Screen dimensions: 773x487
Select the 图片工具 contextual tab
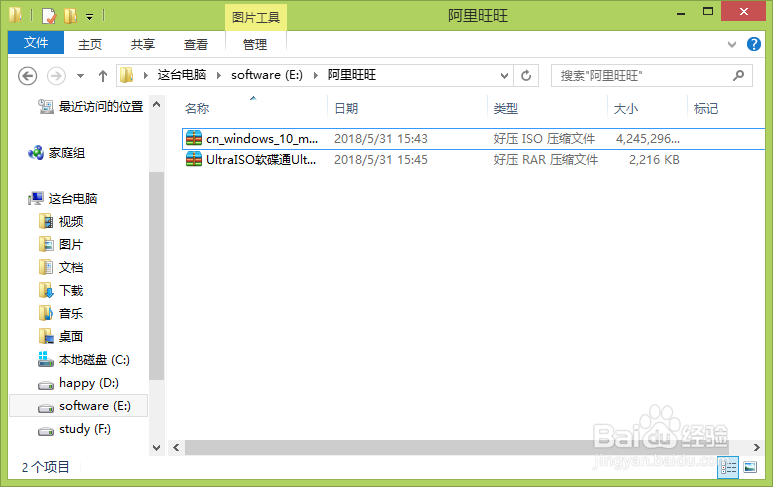(256, 18)
